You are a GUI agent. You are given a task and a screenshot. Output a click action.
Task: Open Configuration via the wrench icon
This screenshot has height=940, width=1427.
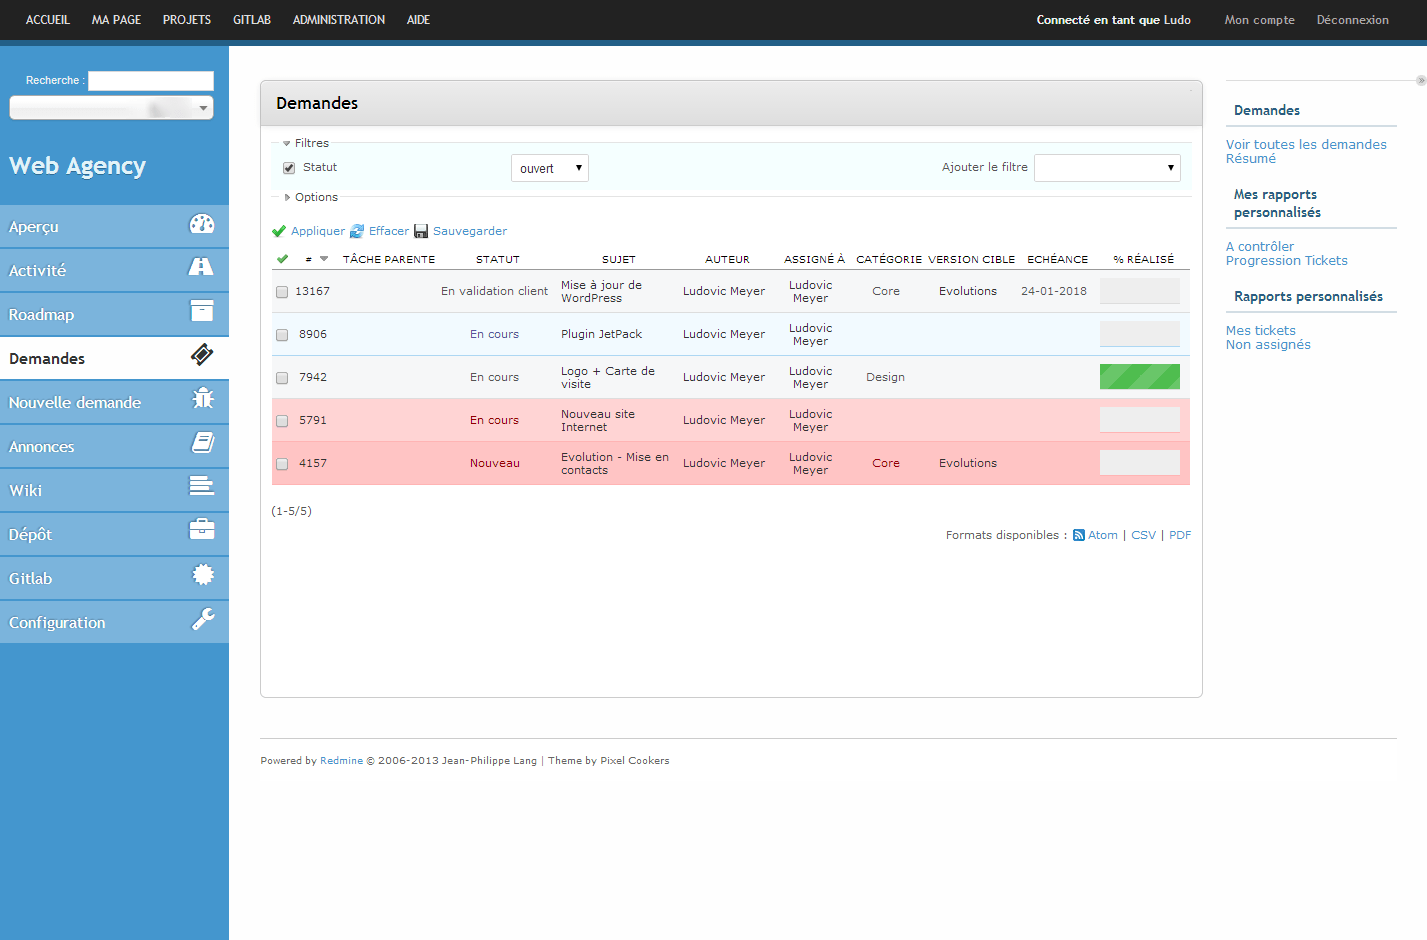(x=203, y=619)
